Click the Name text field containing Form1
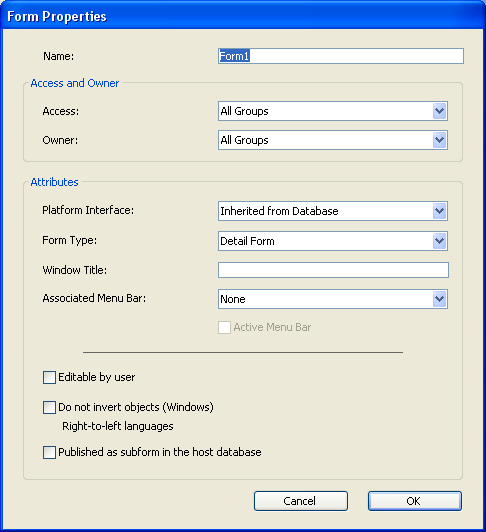Screen dimensions: 486x532 [x=341, y=56]
